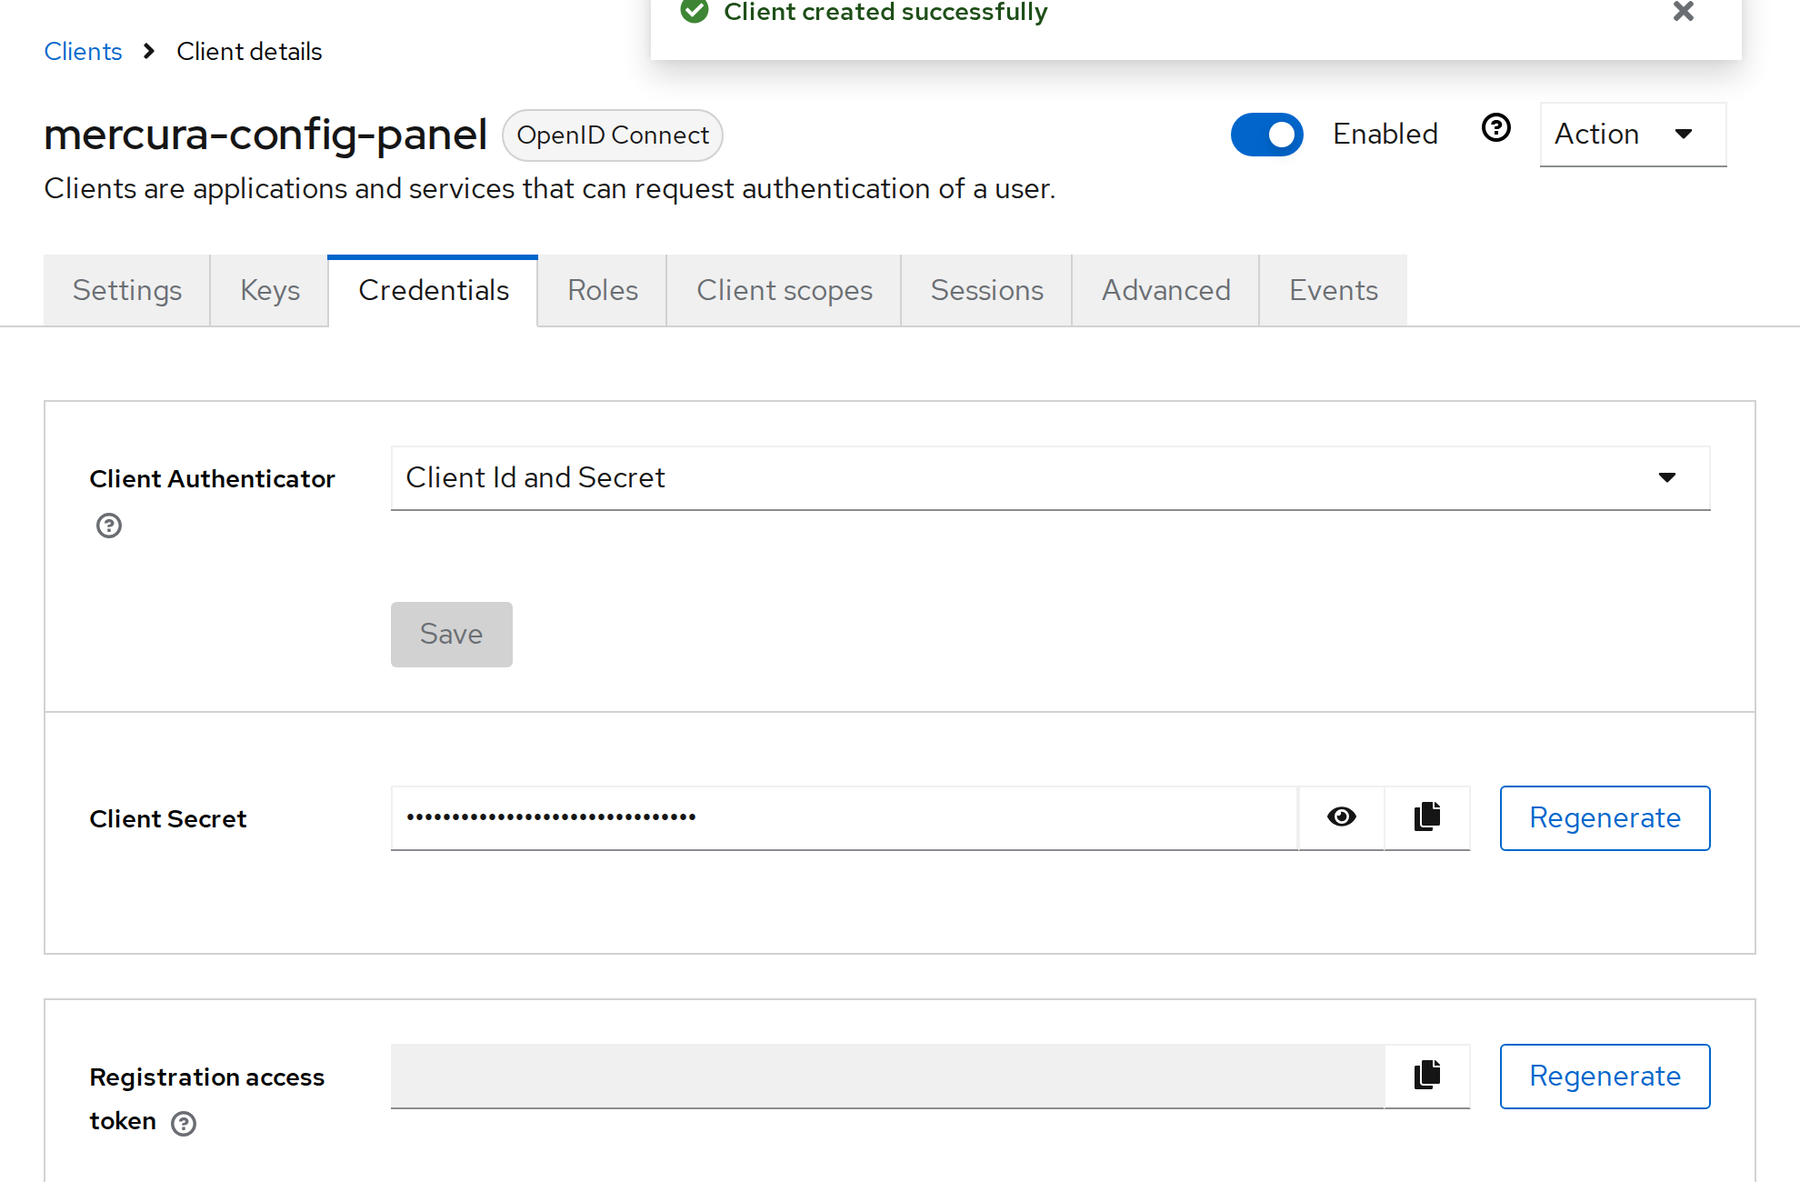
Task: Regenerate the client secret
Action: 1605,818
